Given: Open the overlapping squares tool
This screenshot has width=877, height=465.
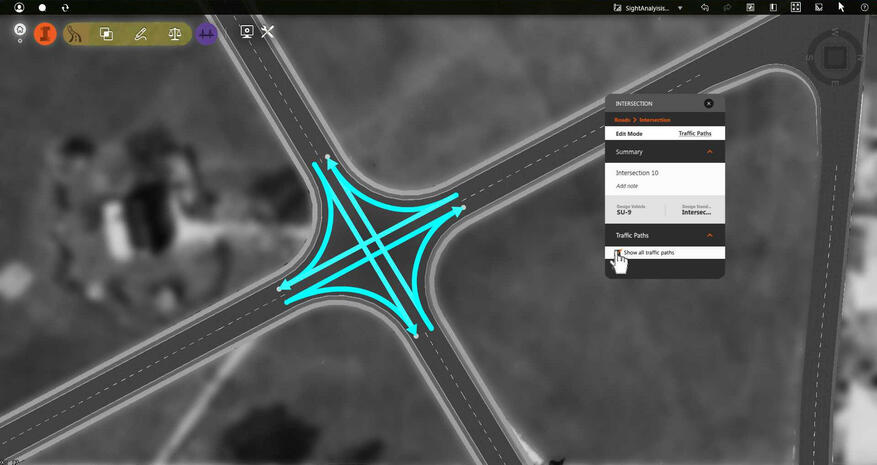Looking at the screenshot, I should tap(106, 33).
